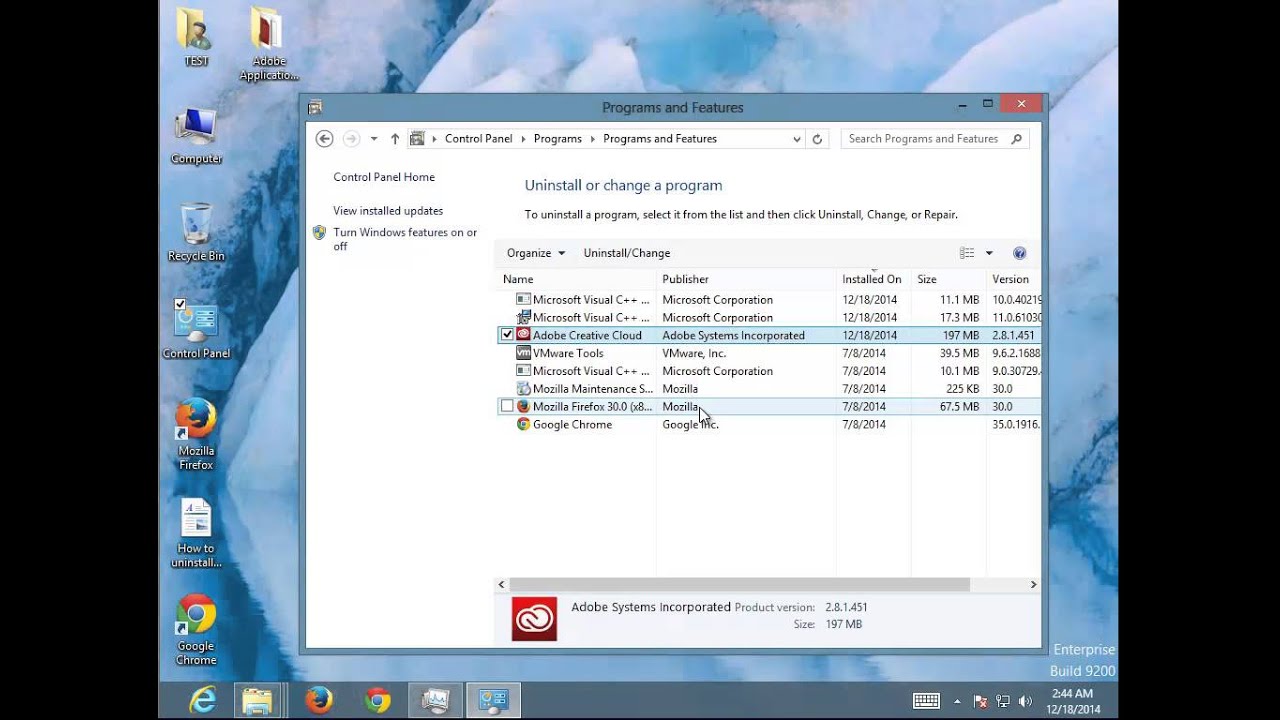Select Microsoft Visual C++ 11.1 MB entry
The image size is (1280, 720).
pos(768,299)
